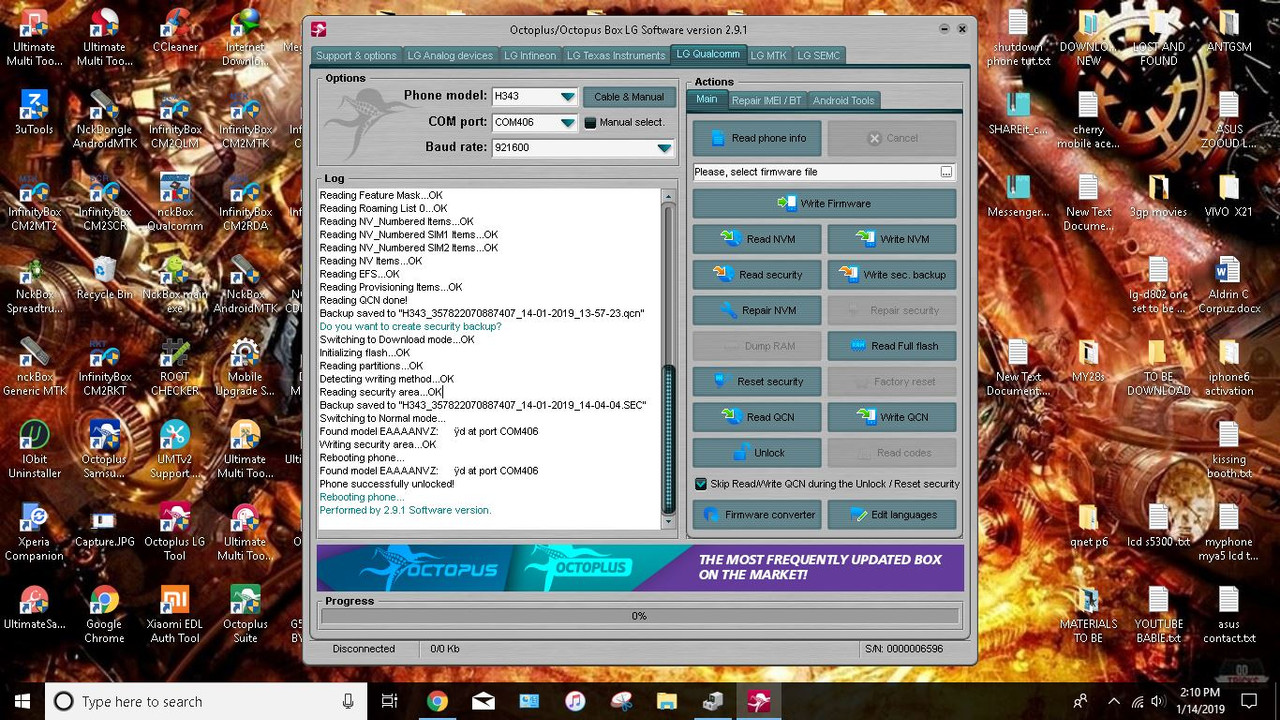Select IObit Uninstaller desktop icon
Viewport: 1280px width, 720px height.
(34, 450)
